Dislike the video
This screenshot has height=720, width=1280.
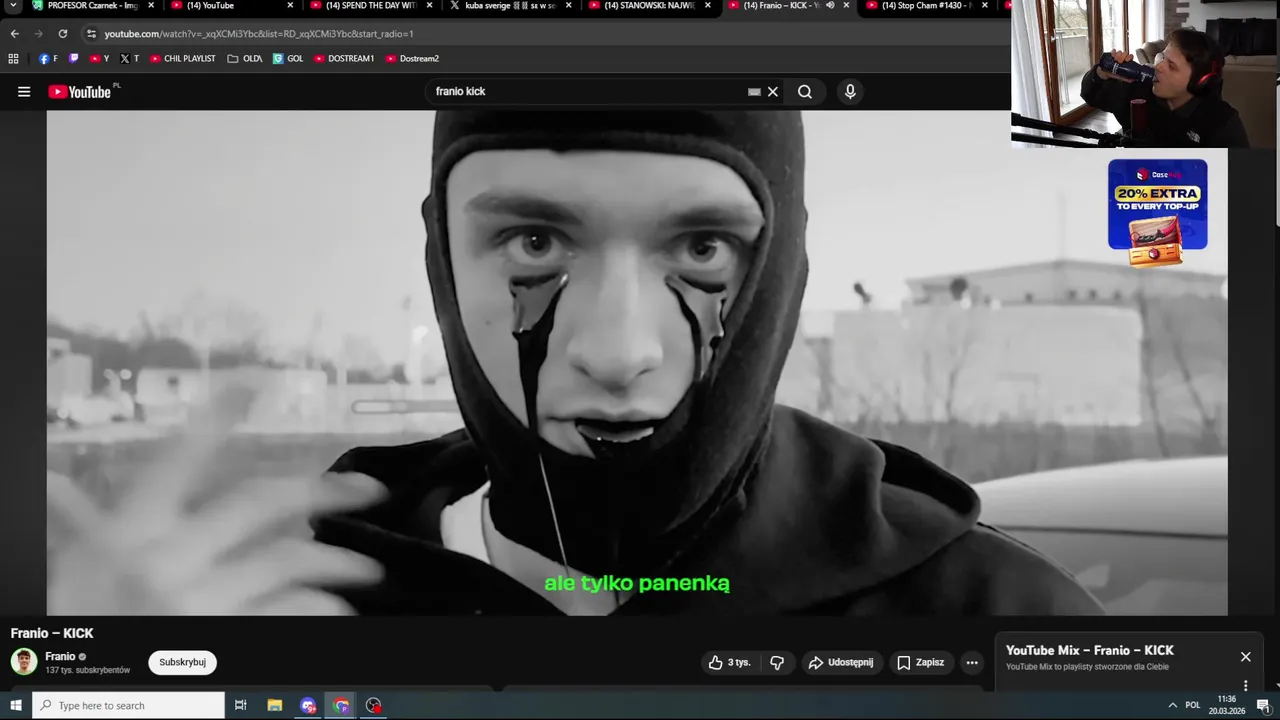tap(777, 662)
